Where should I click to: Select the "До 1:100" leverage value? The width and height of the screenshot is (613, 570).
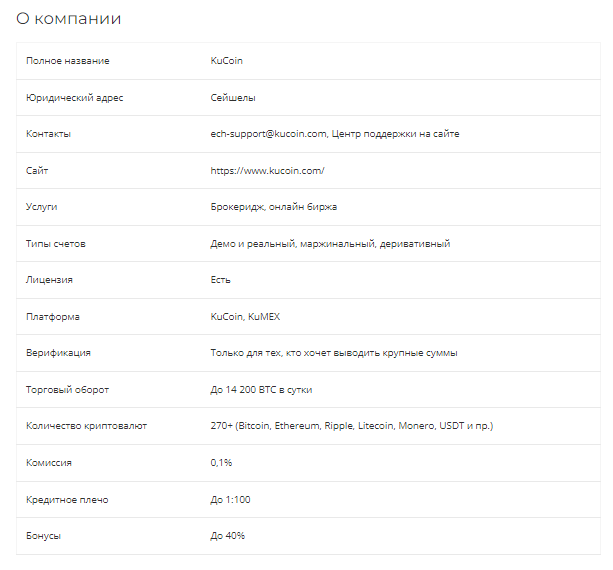click(x=232, y=499)
